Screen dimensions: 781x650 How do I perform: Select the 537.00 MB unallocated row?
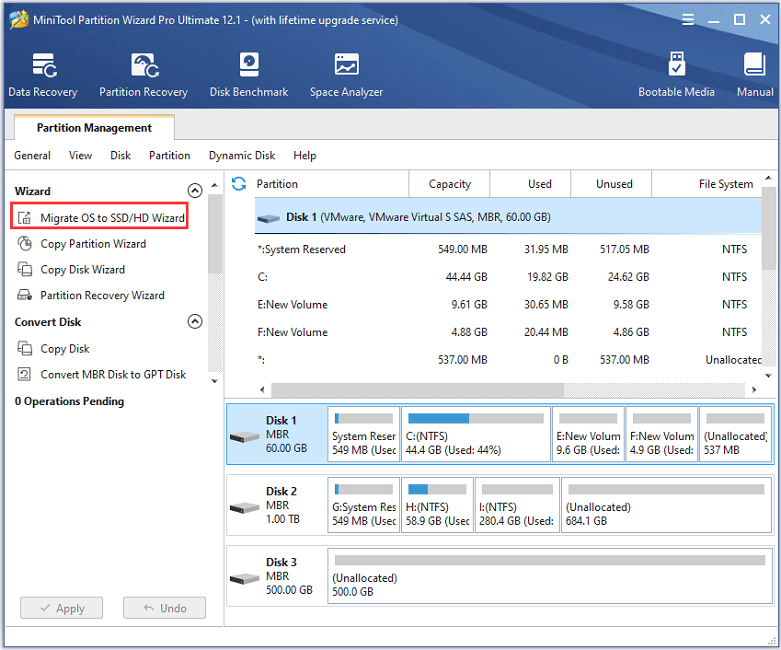click(508, 360)
